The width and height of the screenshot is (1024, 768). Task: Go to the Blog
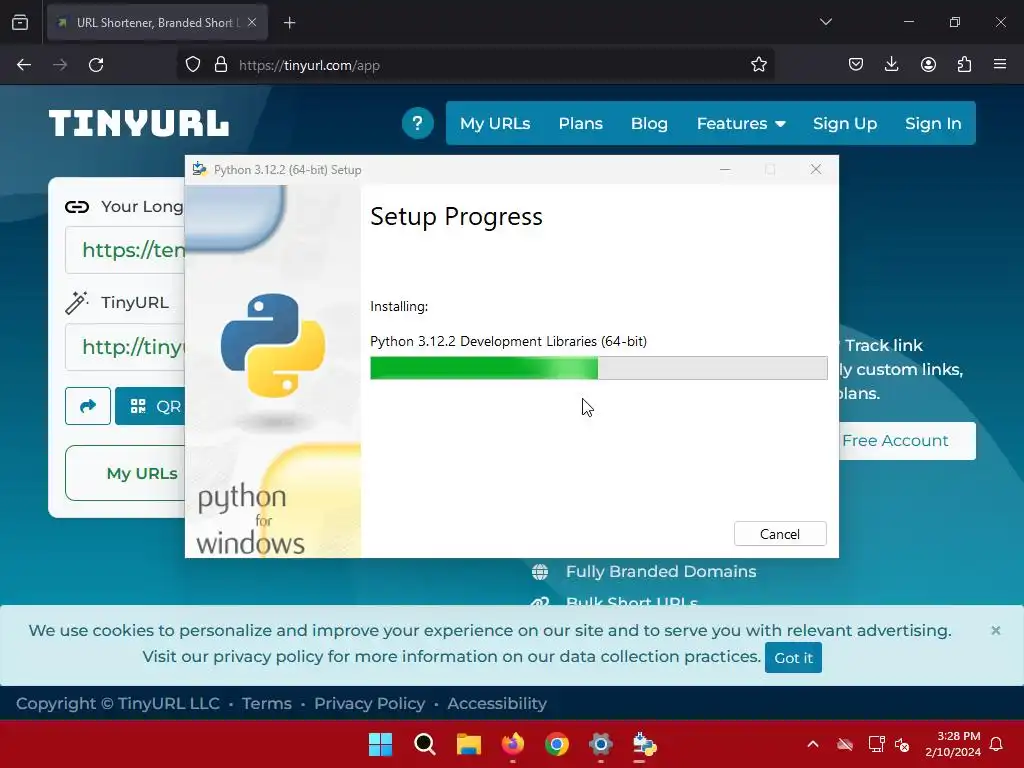pyautogui.click(x=648, y=123)
